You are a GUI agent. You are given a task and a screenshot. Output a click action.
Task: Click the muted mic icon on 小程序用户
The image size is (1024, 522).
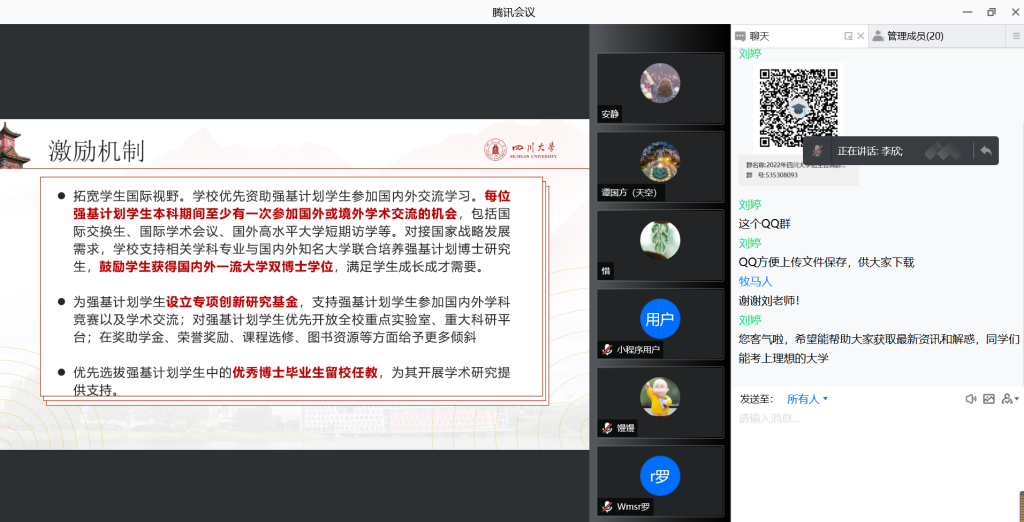pos(606,349)
